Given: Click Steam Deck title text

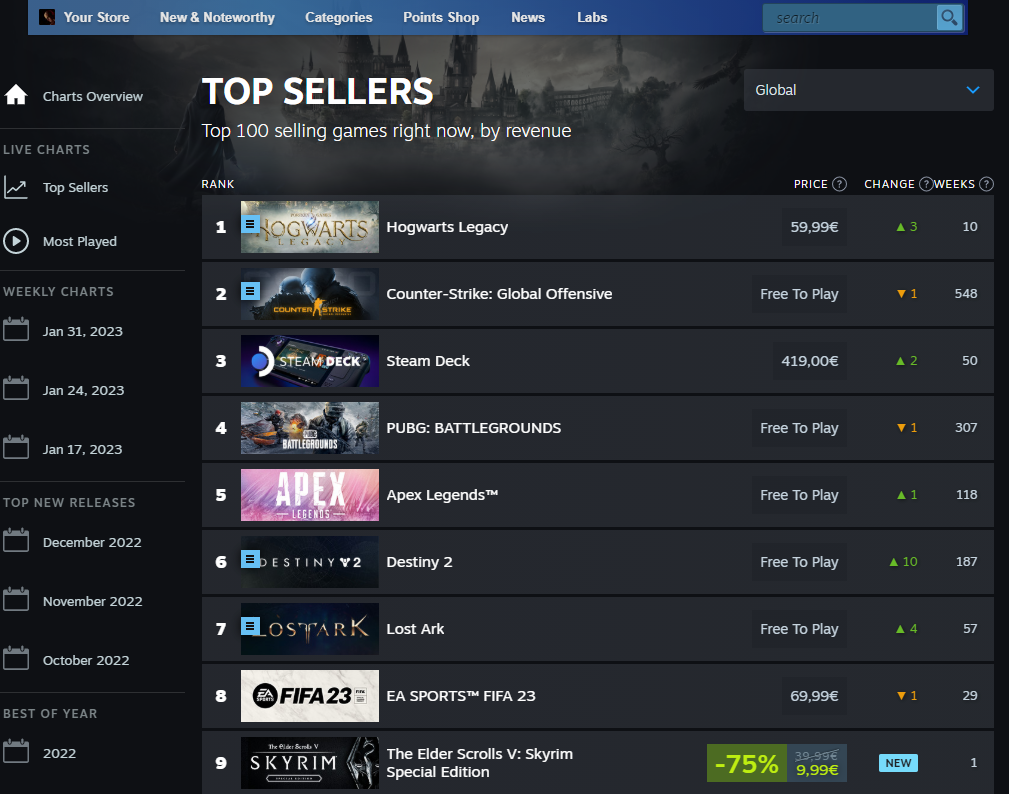Looking at the screenshot, I should 428,361.
